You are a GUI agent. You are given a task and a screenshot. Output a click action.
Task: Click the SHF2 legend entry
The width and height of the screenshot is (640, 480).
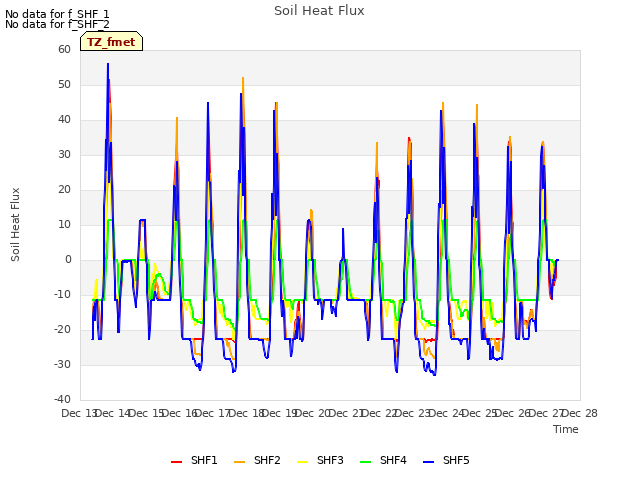tap(257, 460)
